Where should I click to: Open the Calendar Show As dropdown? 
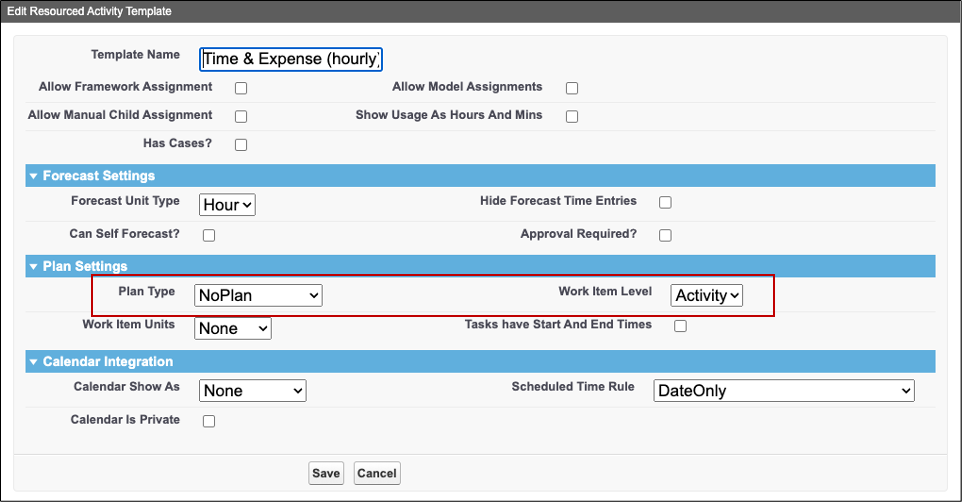(x=253, y=391)
